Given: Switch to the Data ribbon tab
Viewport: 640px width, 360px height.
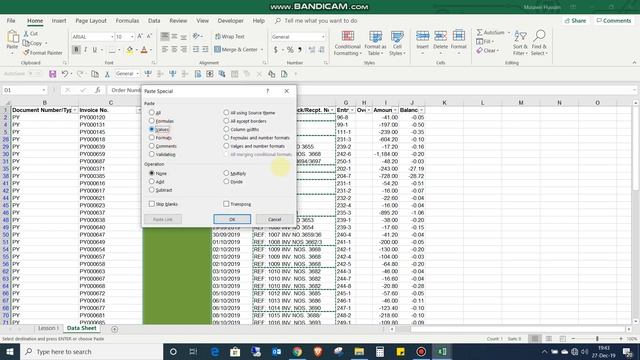Looking at the screenshot, I should [x=154, y=20].
